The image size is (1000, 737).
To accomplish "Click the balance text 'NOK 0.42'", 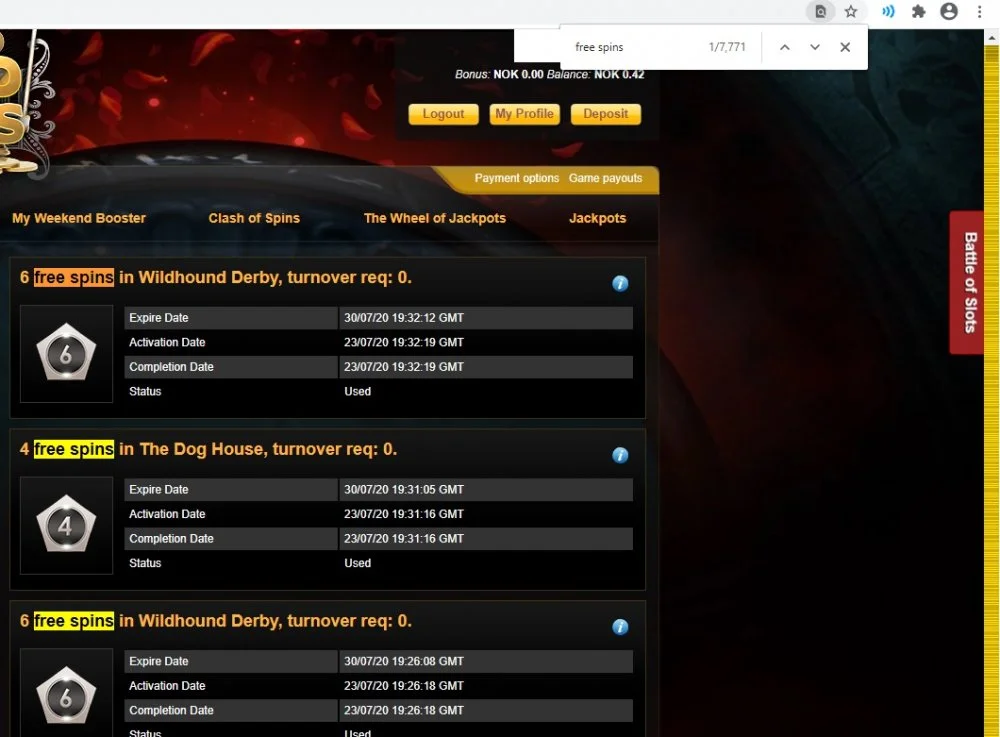I will click(619, 75).
